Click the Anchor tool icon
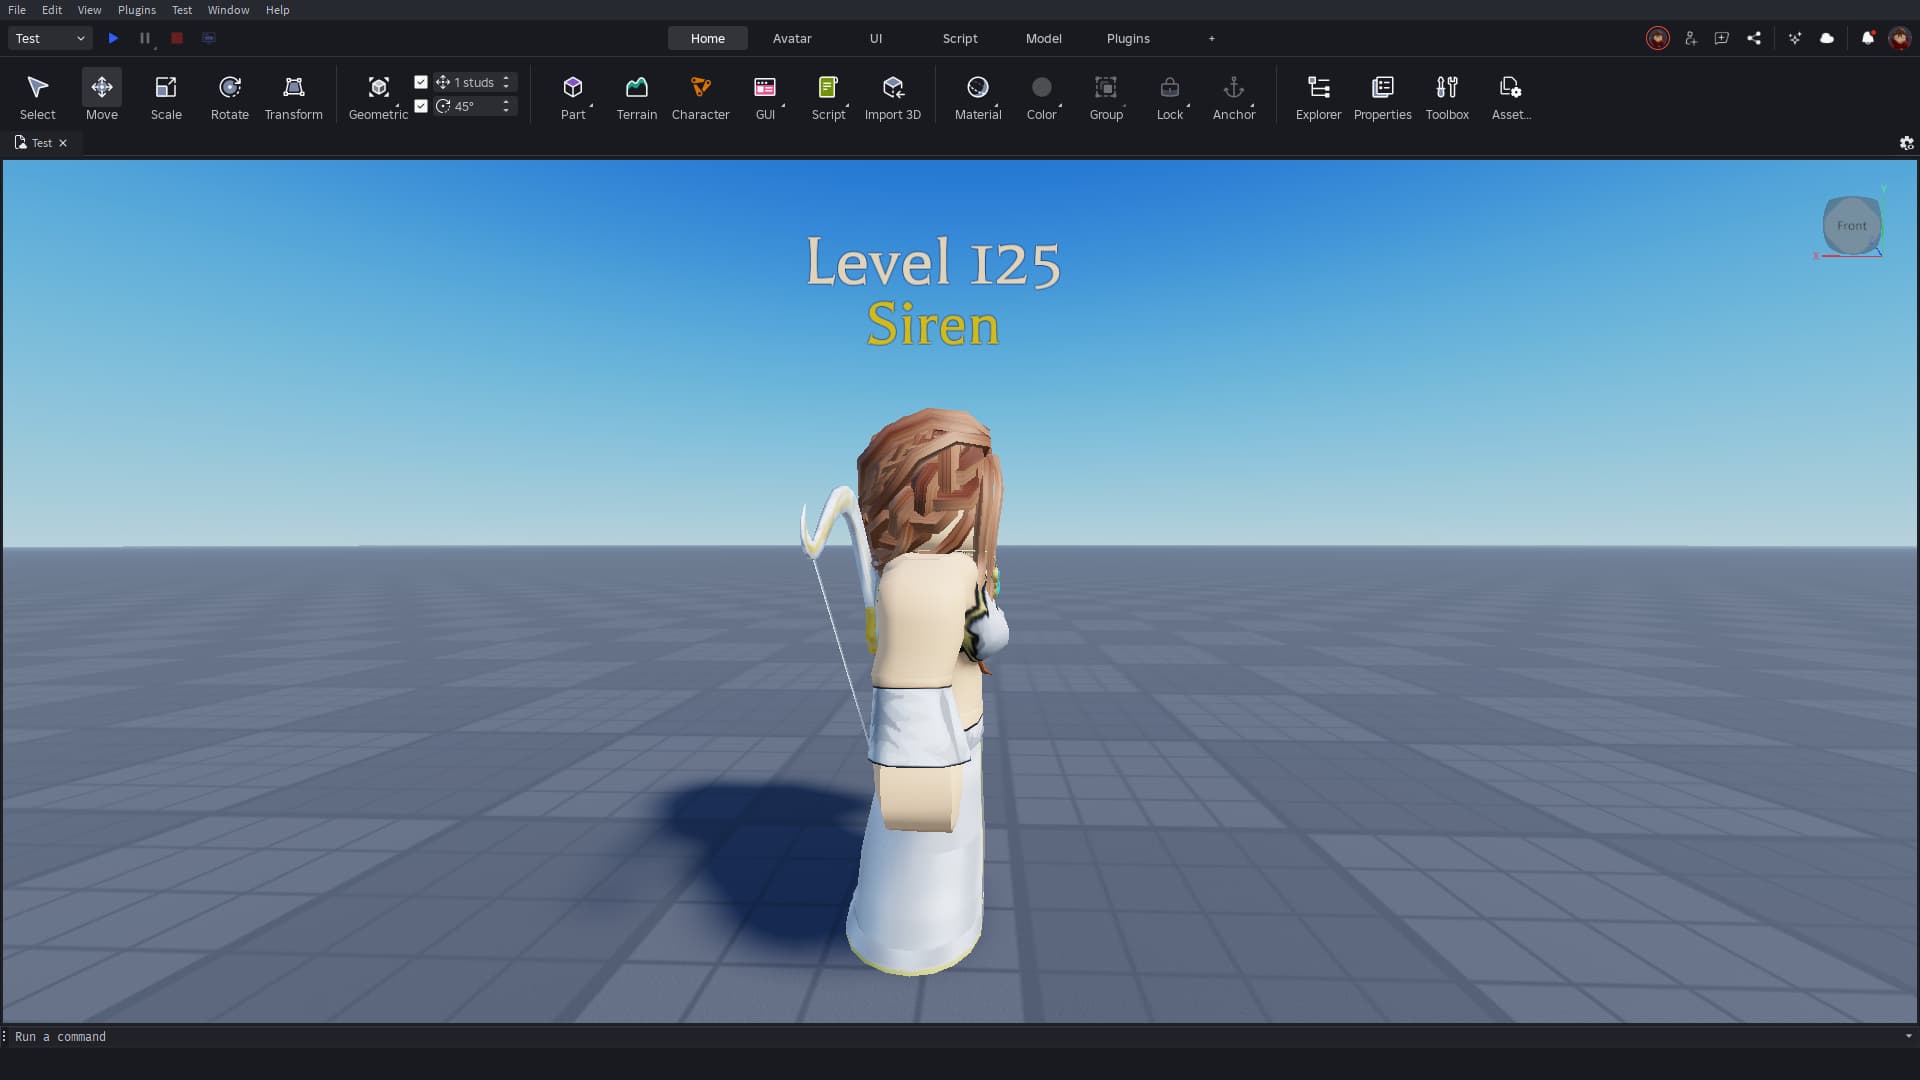Image resolution: width=1920 pixels, height=1080 pixels. click(x=1233, y=88)
